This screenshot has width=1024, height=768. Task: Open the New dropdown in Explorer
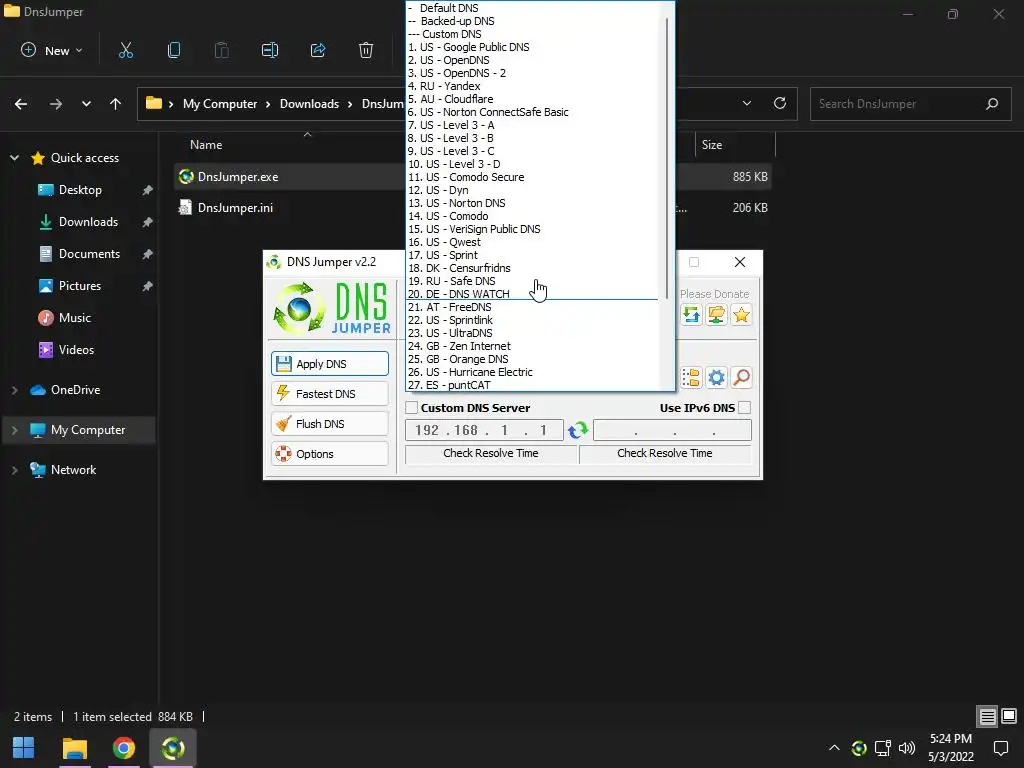[52, 50]
